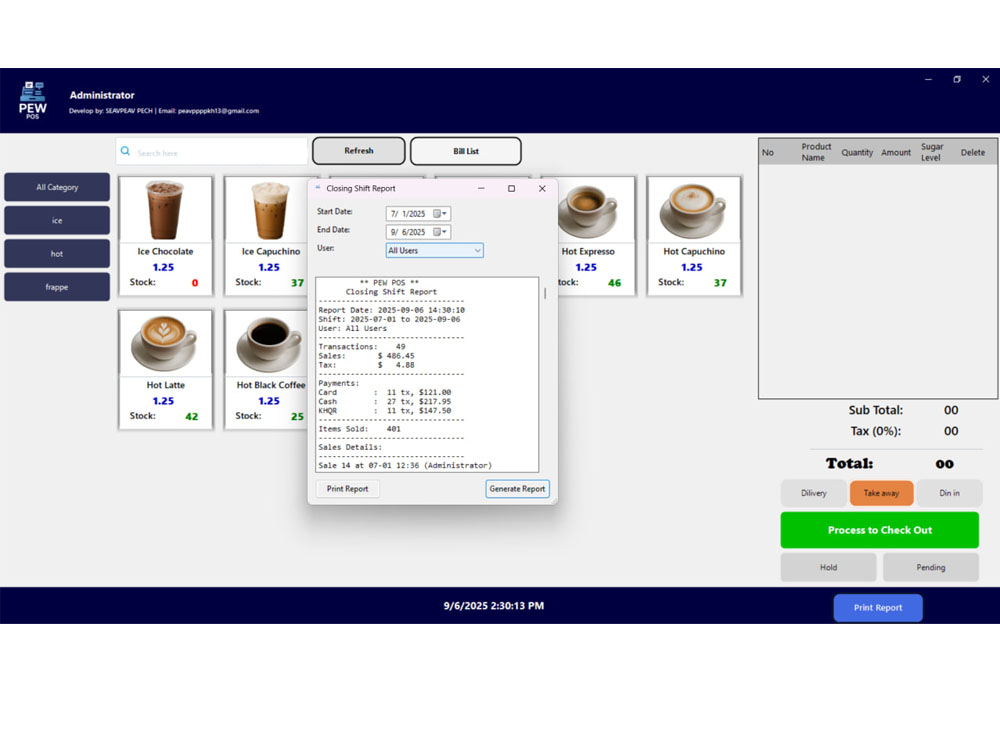1000x750 pixels.
Task: Expand the User dropdown showing All Users
Action: (434, 251)
